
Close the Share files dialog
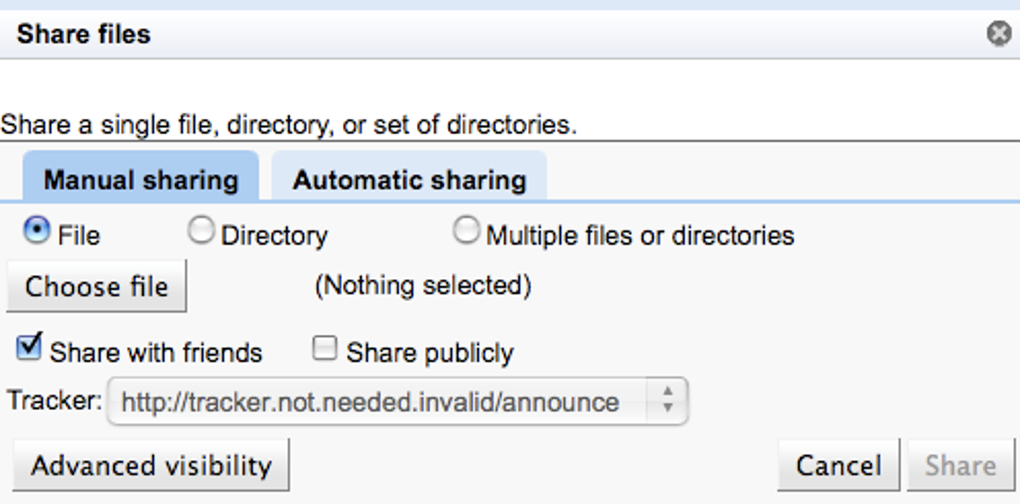[x=998, y=35]
